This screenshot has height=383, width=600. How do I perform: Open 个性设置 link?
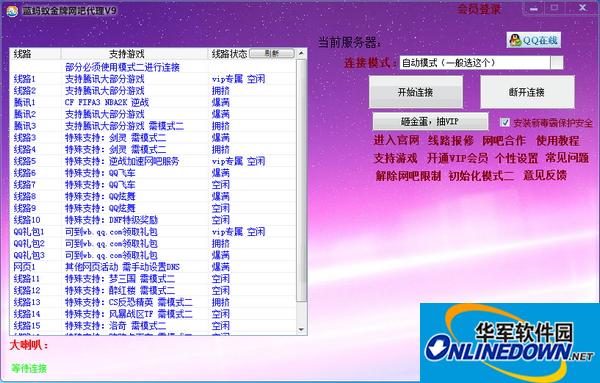pos(517,158)
